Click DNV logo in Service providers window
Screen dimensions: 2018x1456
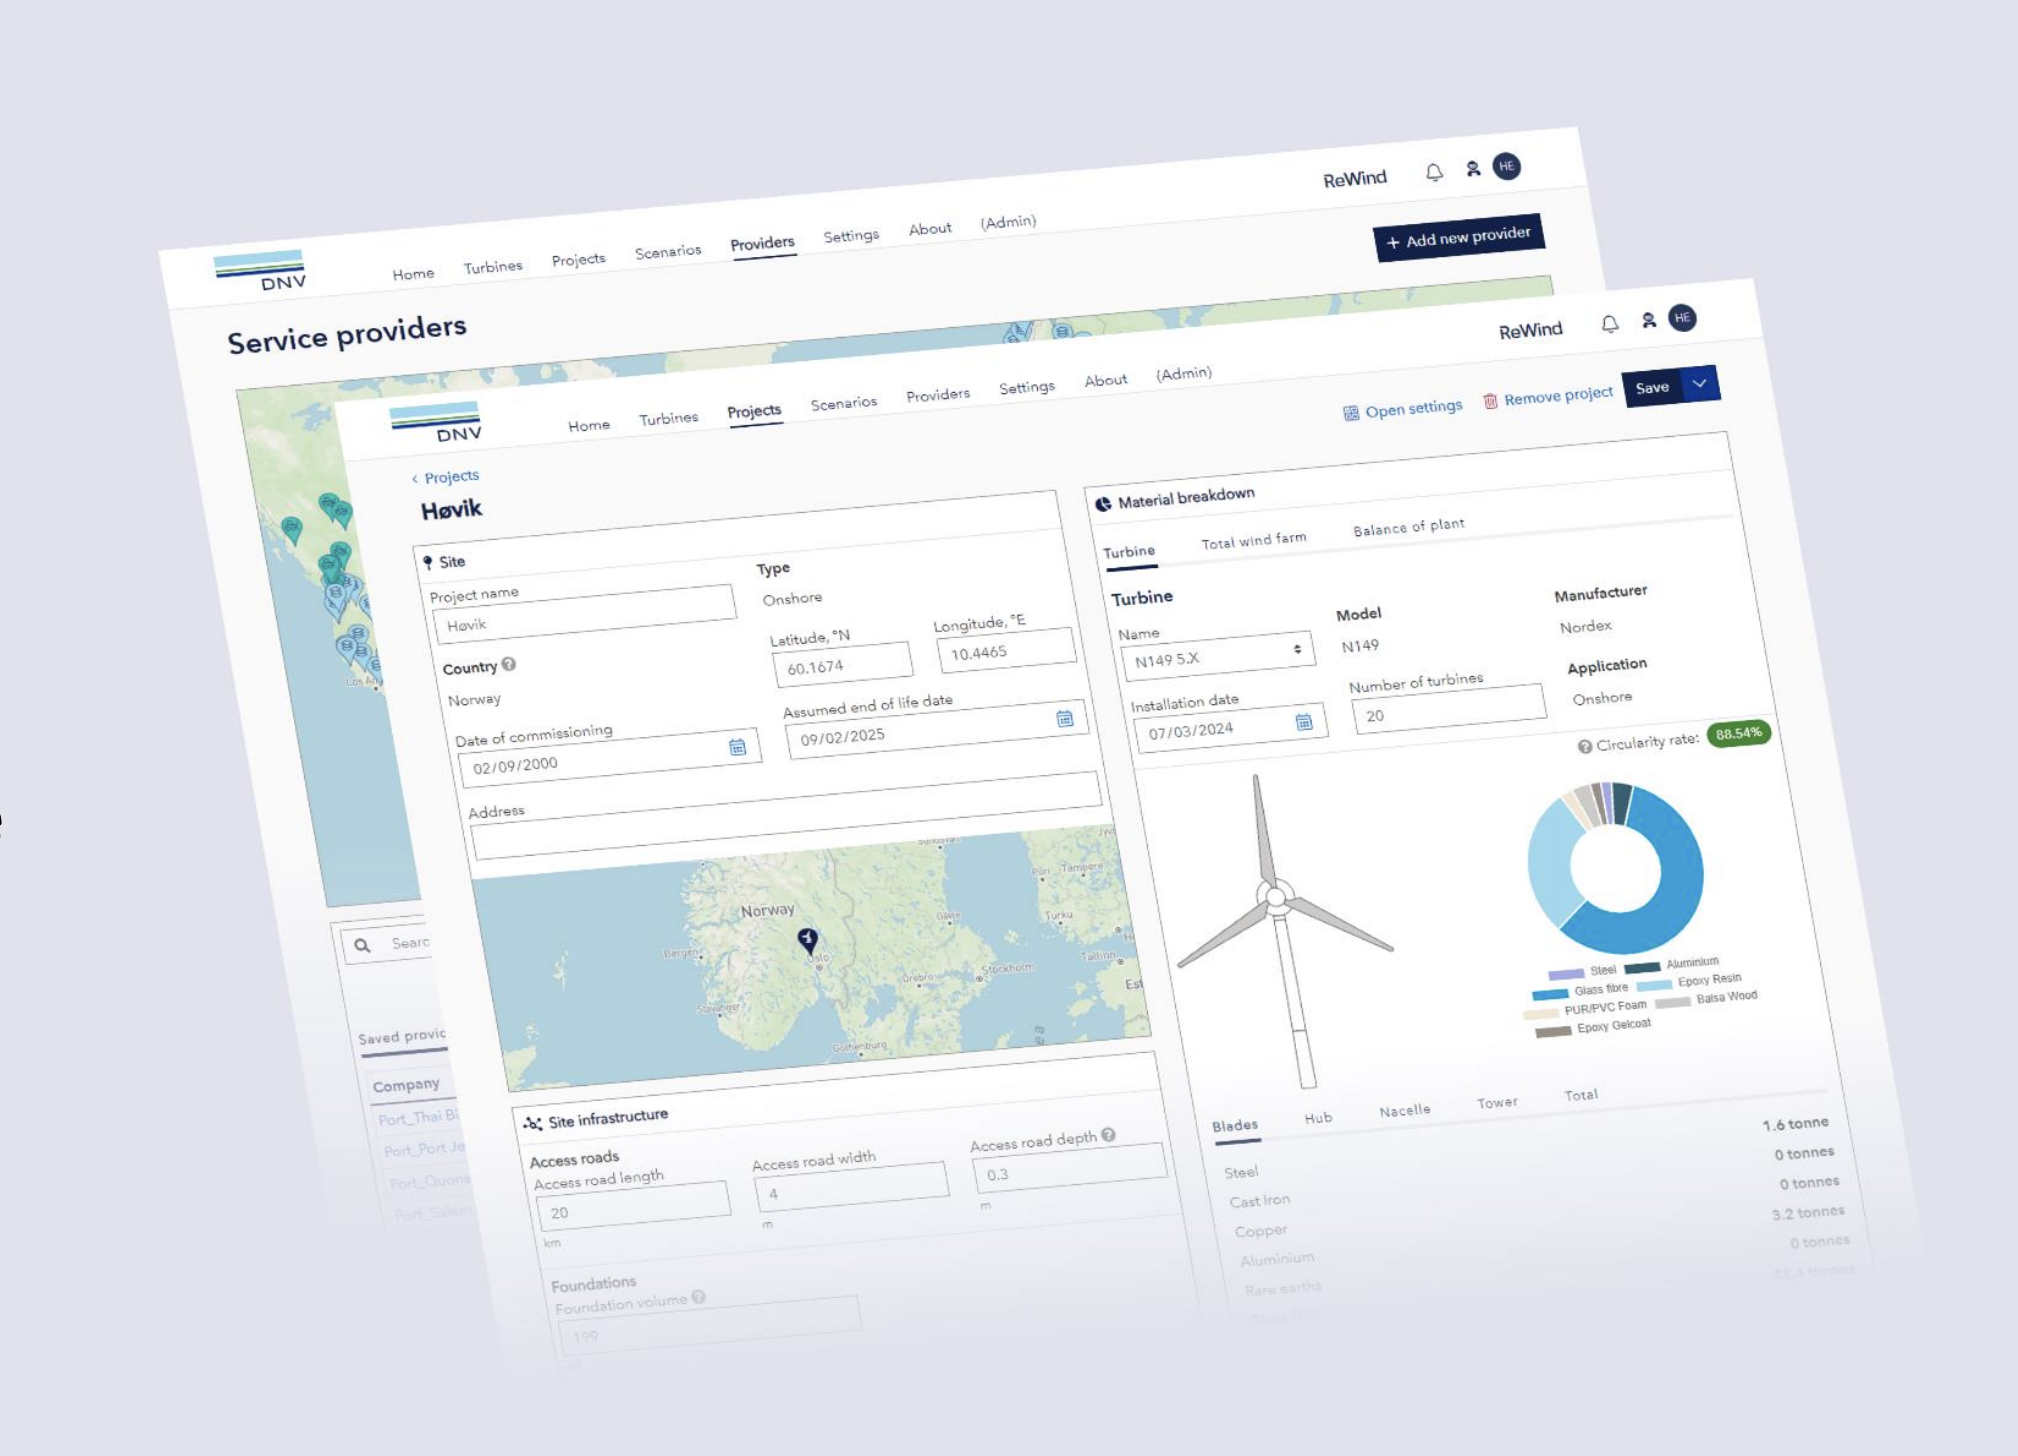(x=260, y=270)
